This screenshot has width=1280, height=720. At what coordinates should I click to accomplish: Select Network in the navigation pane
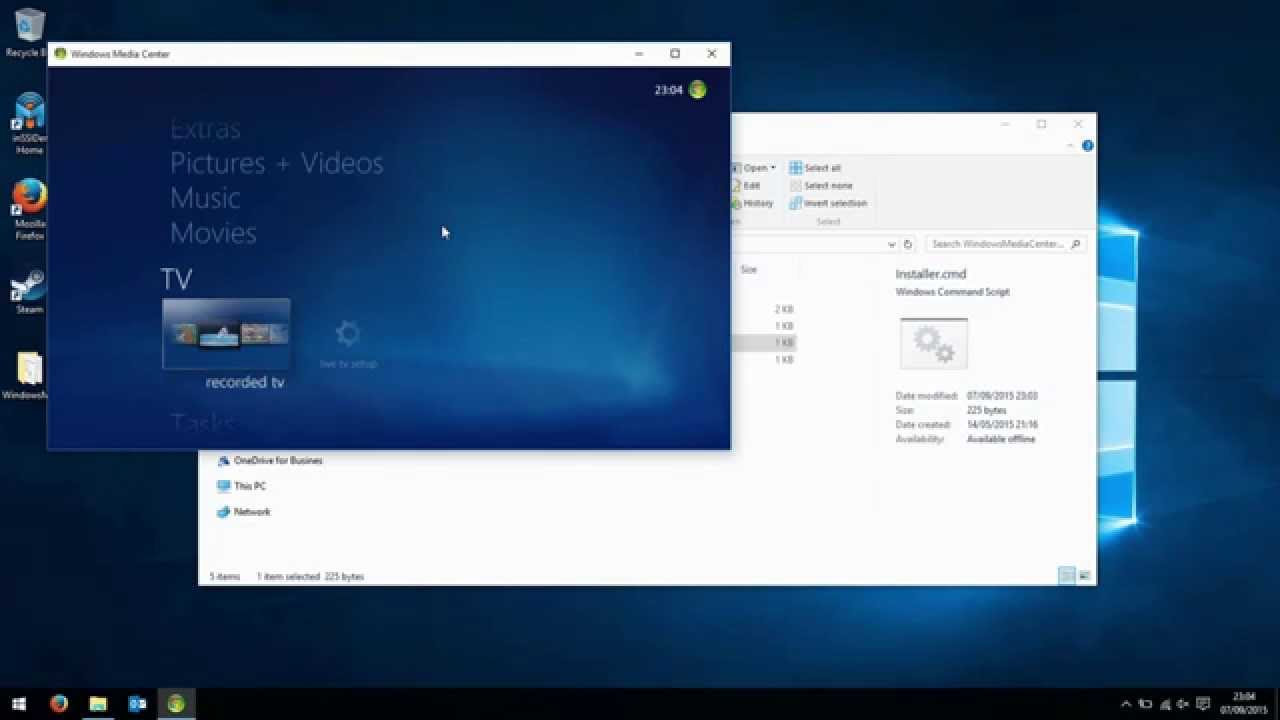pyautogui.click(x=243, y=512)
